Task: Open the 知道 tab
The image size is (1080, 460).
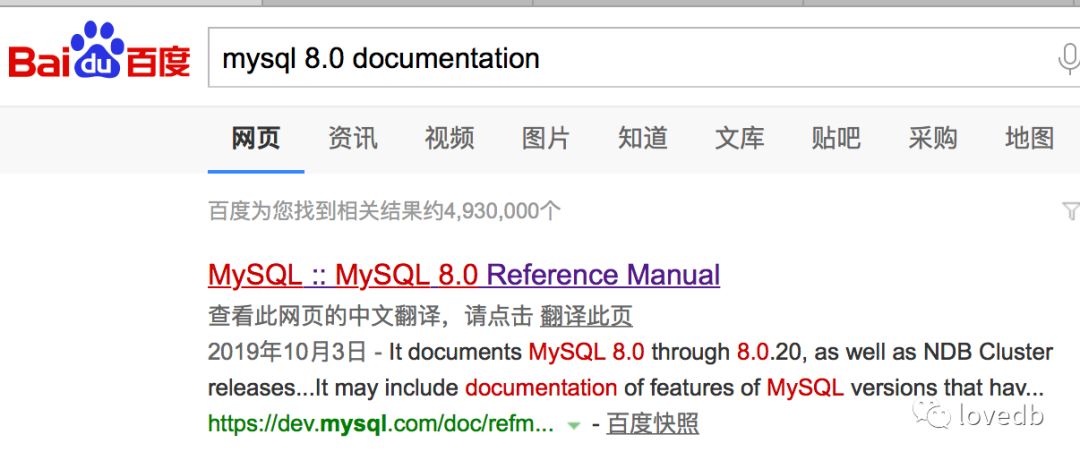Action: 643,138
